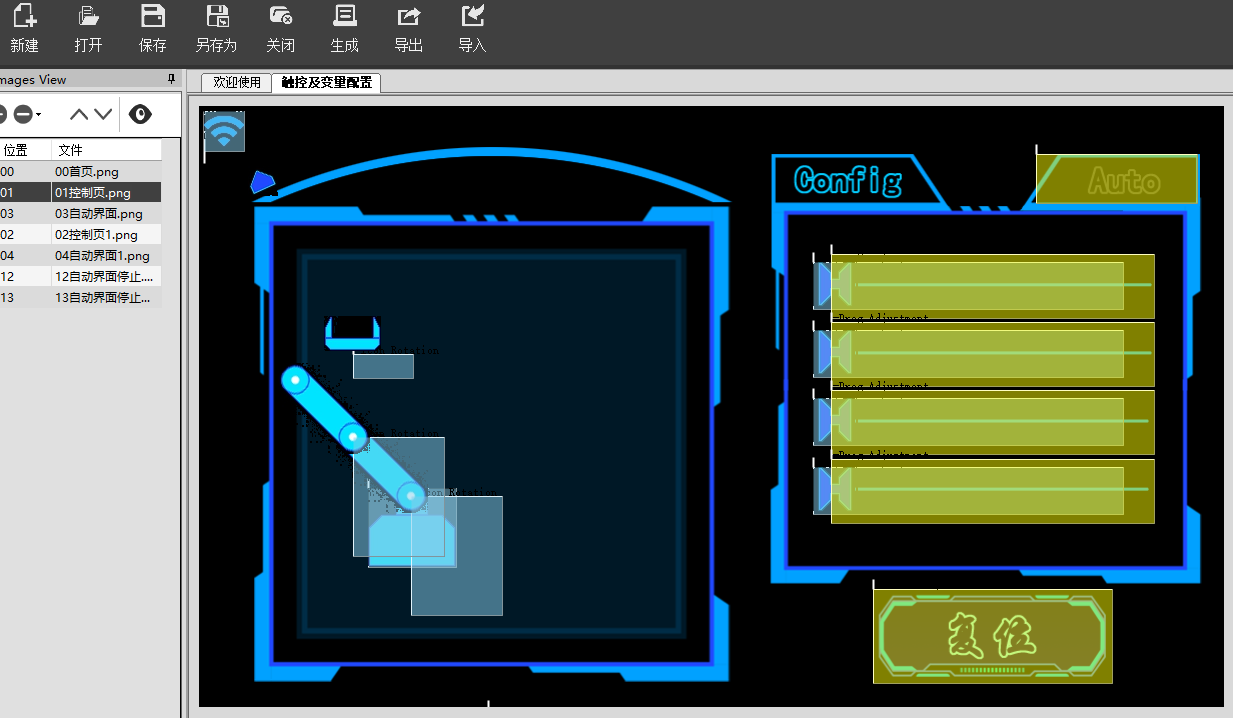Click the 新建 (New) toolbar icon
Image resolution: width=1233 pixels, height=718 pixels.
[x=24, y=16]
